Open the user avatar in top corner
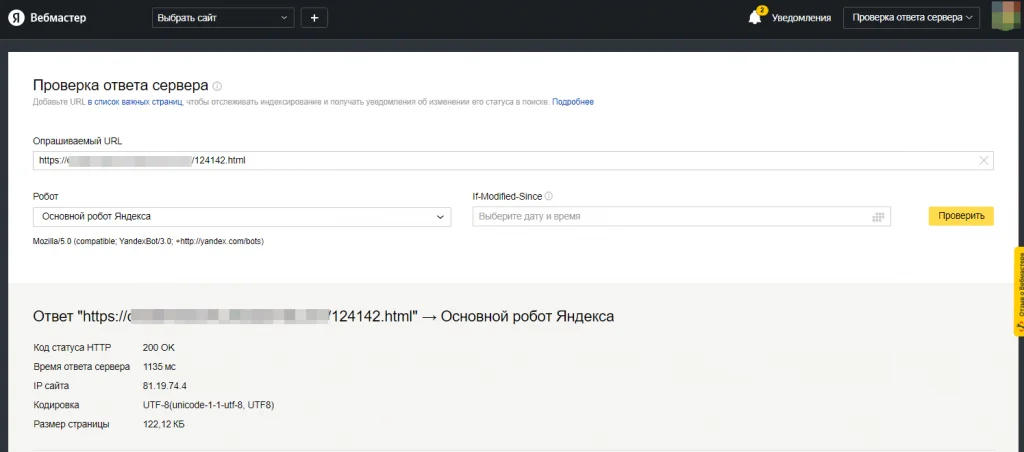This screenshot has height=452, width=1024. pos(1006,18)
